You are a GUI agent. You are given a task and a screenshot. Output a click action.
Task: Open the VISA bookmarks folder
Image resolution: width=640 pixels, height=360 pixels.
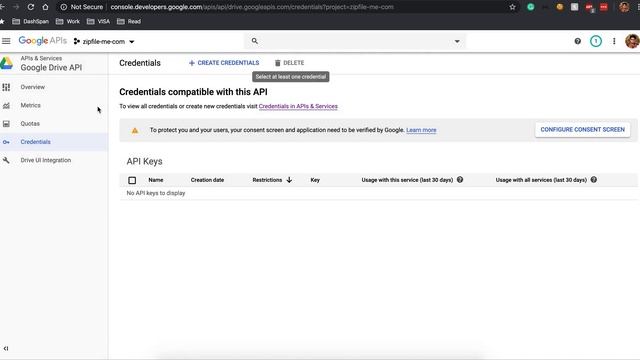click(x=98, y=21)
